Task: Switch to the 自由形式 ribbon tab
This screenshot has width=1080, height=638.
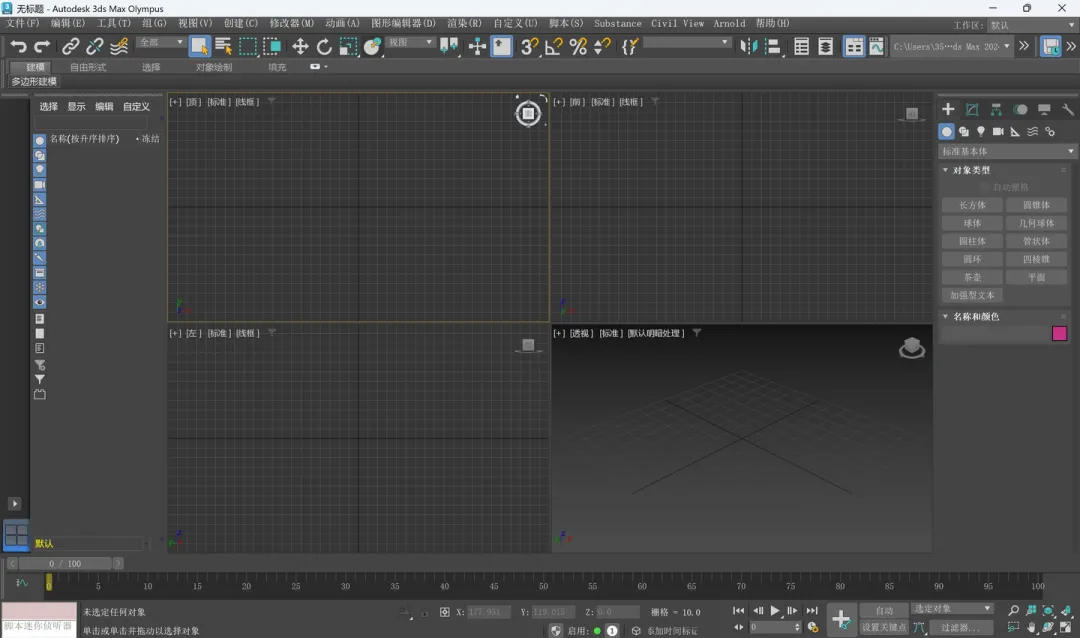Action: 88,67
